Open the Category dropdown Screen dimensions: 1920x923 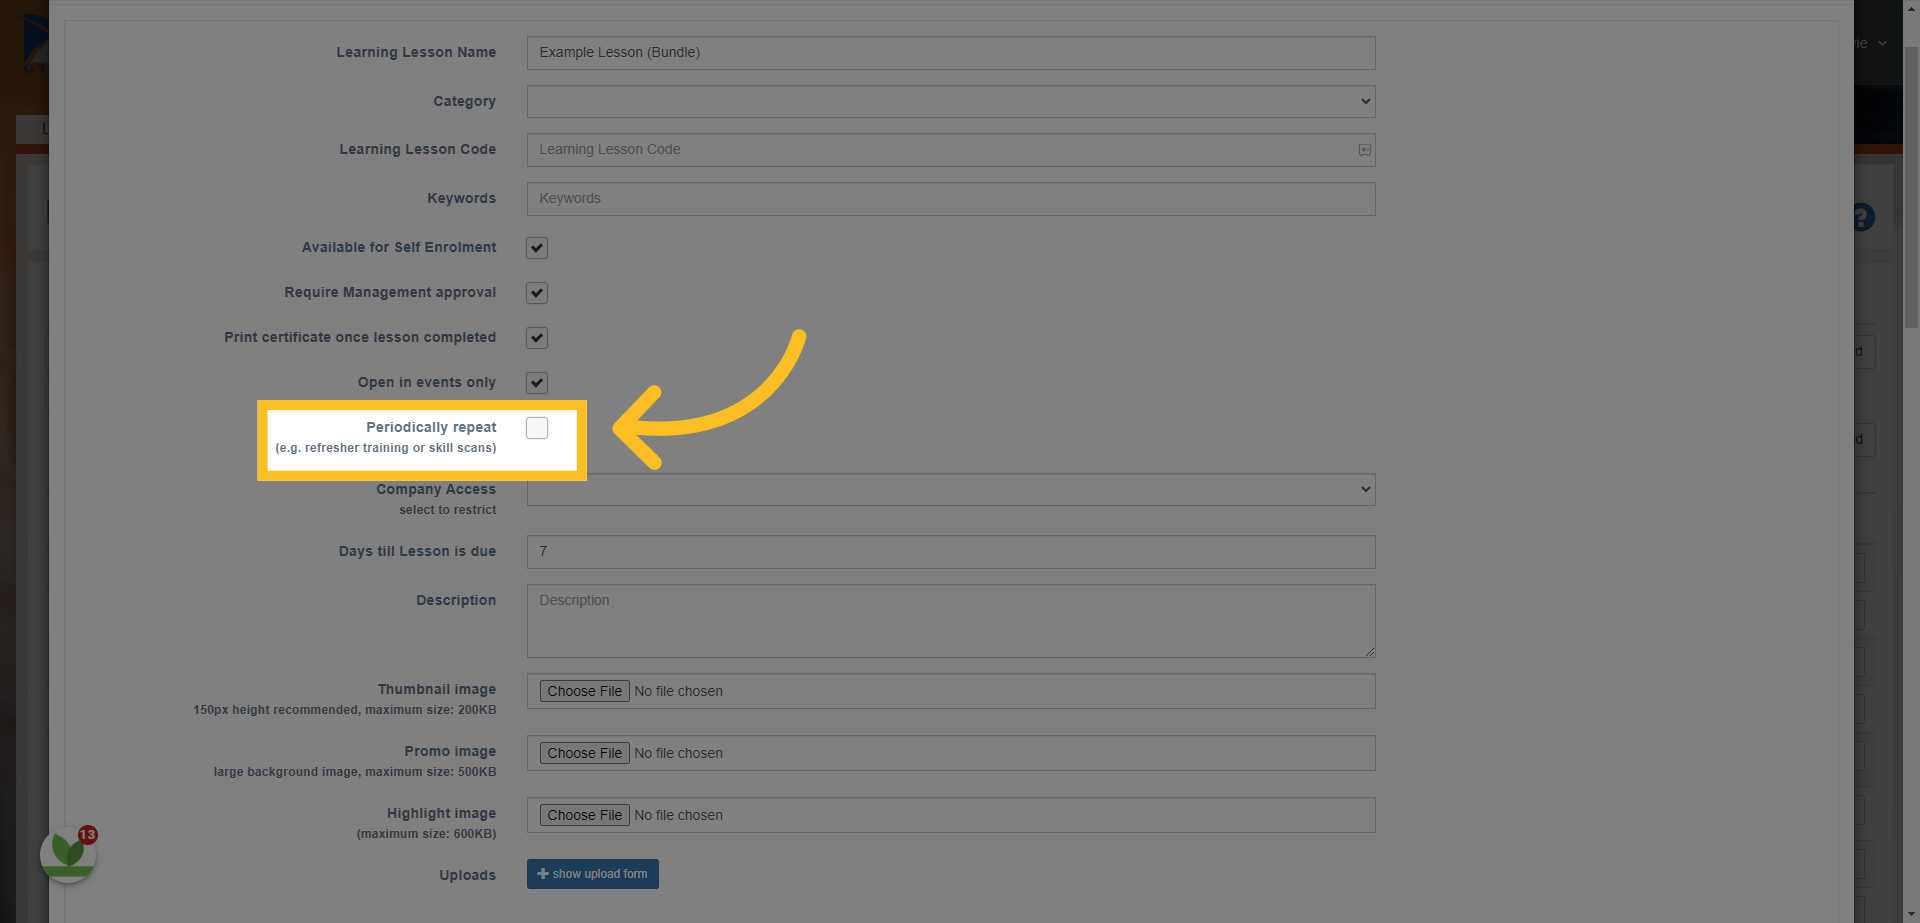(951, 101)
